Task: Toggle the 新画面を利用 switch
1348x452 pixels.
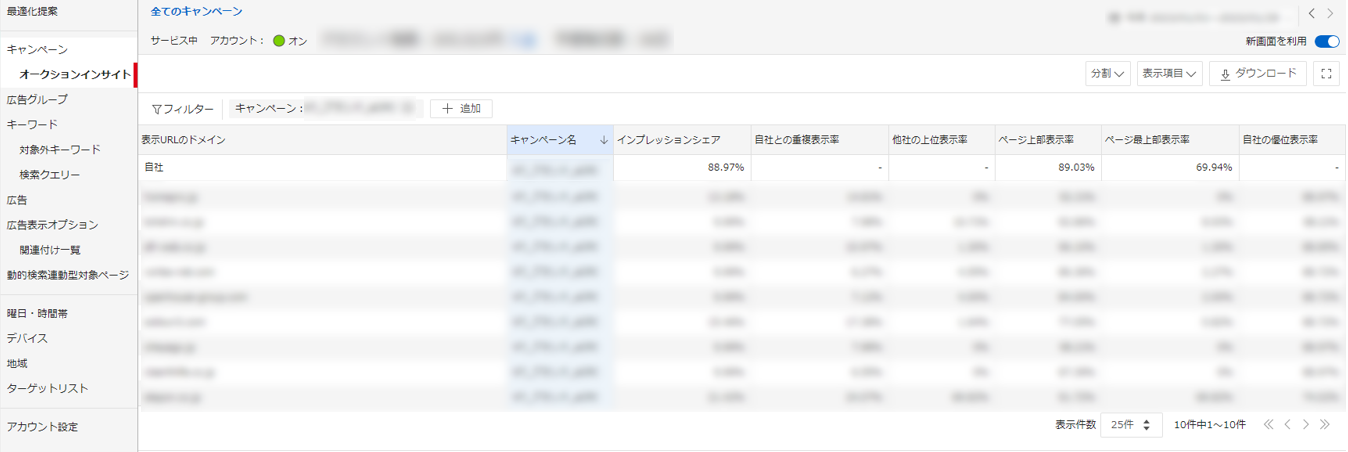Action: click(x=1327, y=42)
